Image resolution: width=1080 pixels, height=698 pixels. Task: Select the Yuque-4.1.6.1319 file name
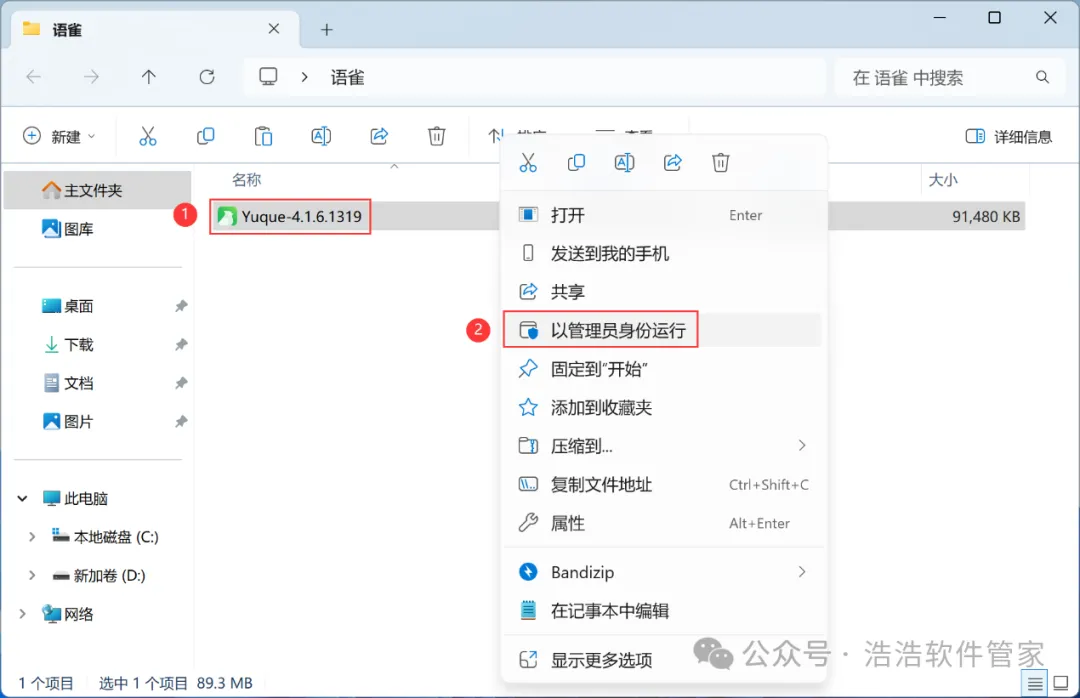pos(302,216)
